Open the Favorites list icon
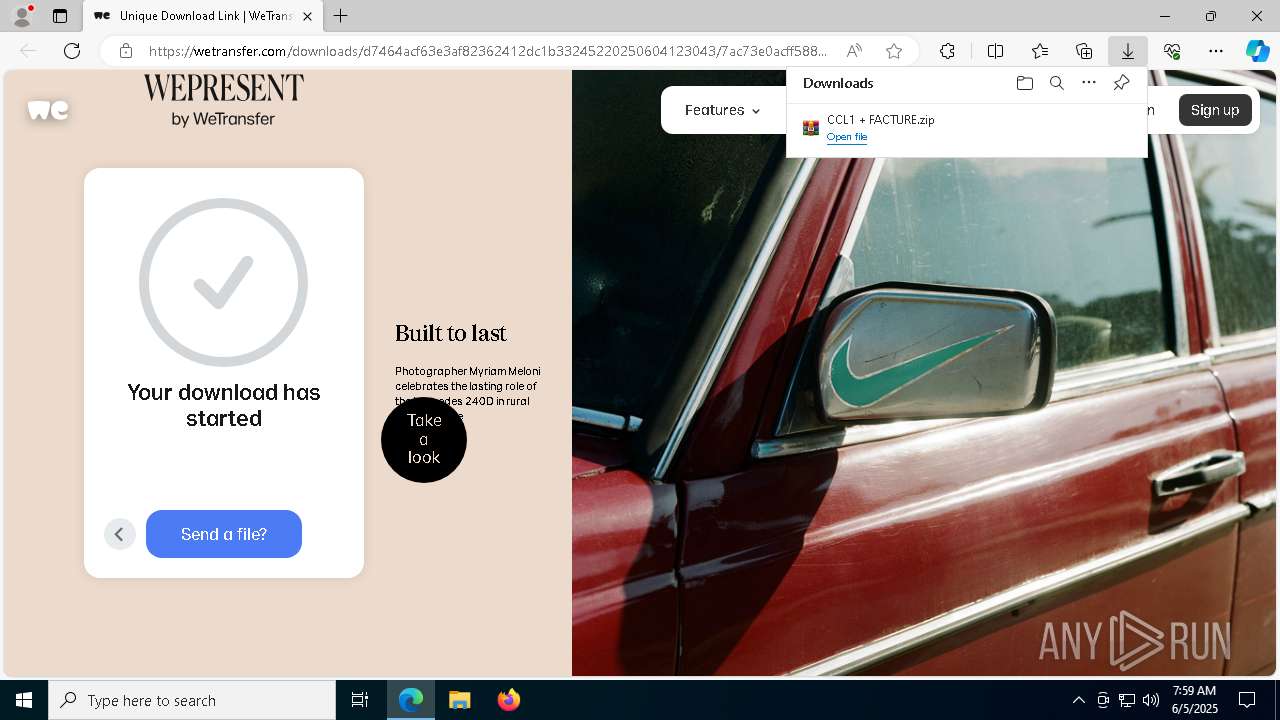Screen dimensions: 1280x720 tap(1040, 51)
